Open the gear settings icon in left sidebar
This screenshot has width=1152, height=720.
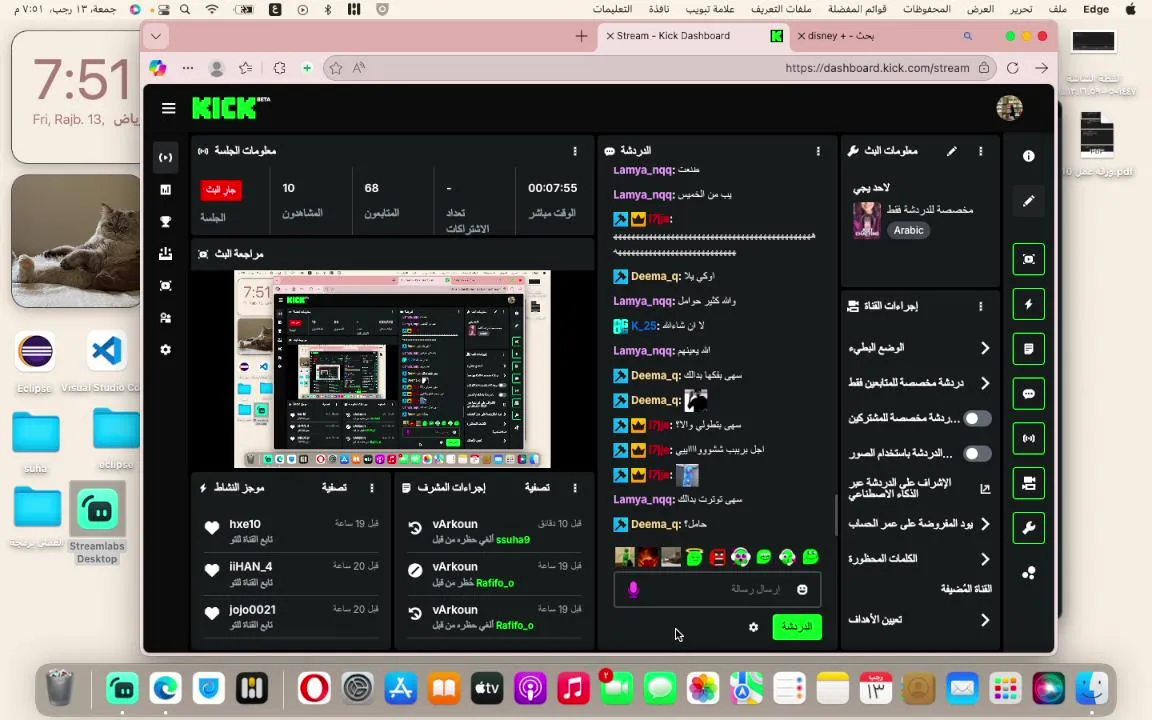pyautogui.click(x=165, y=350)
